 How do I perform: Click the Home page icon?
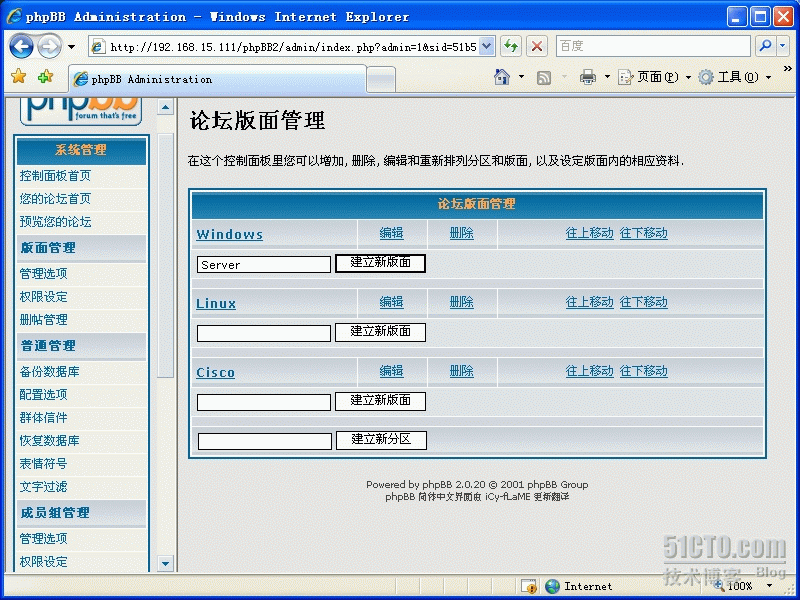coord(502,77)
